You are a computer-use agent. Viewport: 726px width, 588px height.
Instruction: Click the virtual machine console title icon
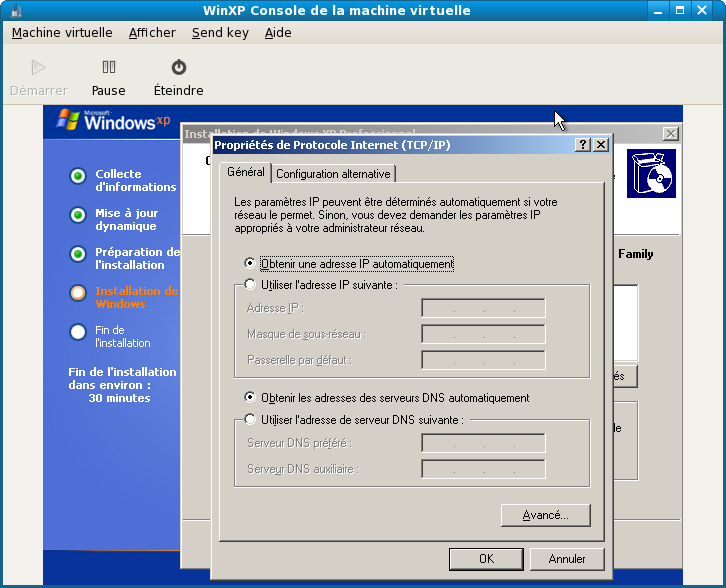pos(16,10)
